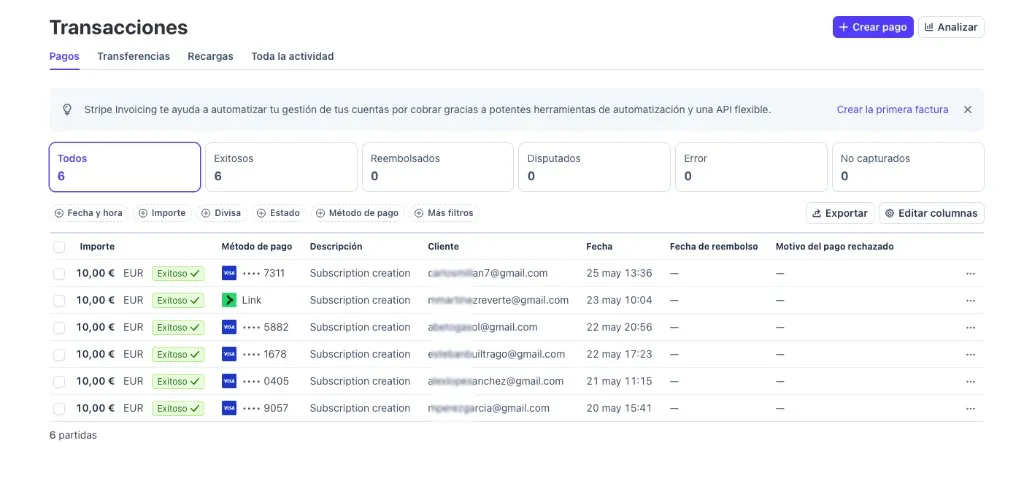Select the Disputados status card
The width and height of the screenshot is (1024, 480).
click(x=594, y=167)
